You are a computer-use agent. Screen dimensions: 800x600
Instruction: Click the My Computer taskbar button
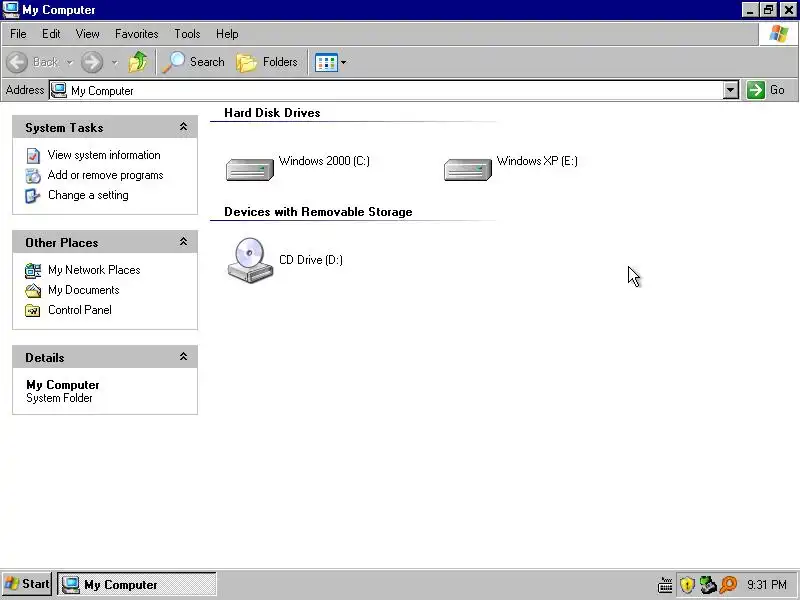pos(136,585)
